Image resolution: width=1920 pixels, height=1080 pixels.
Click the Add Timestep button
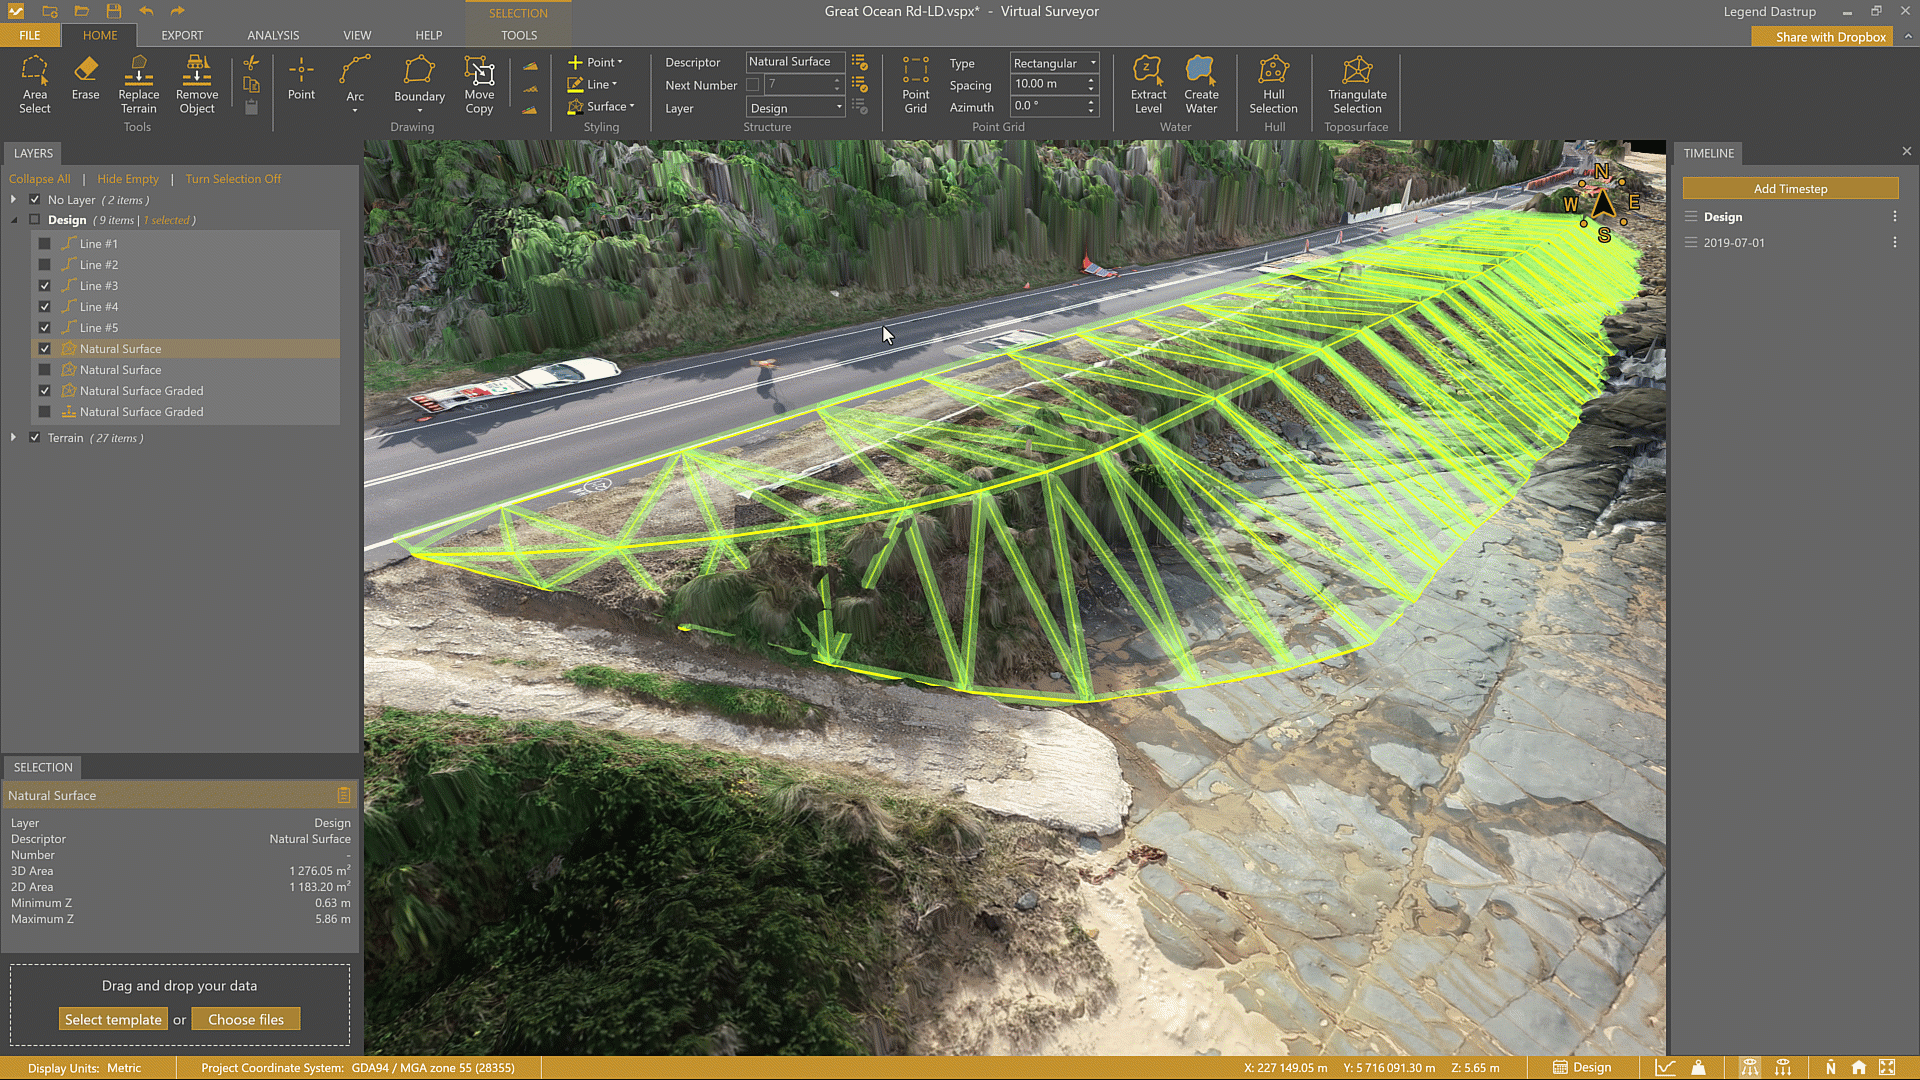(1789, 189)
